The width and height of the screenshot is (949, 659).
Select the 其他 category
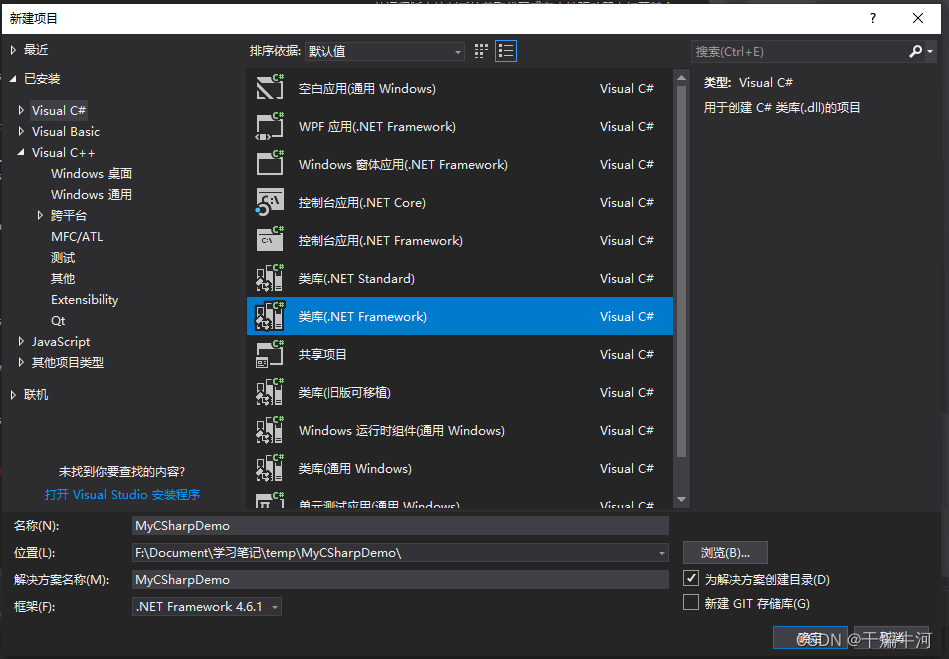click(x=63, y=278)
